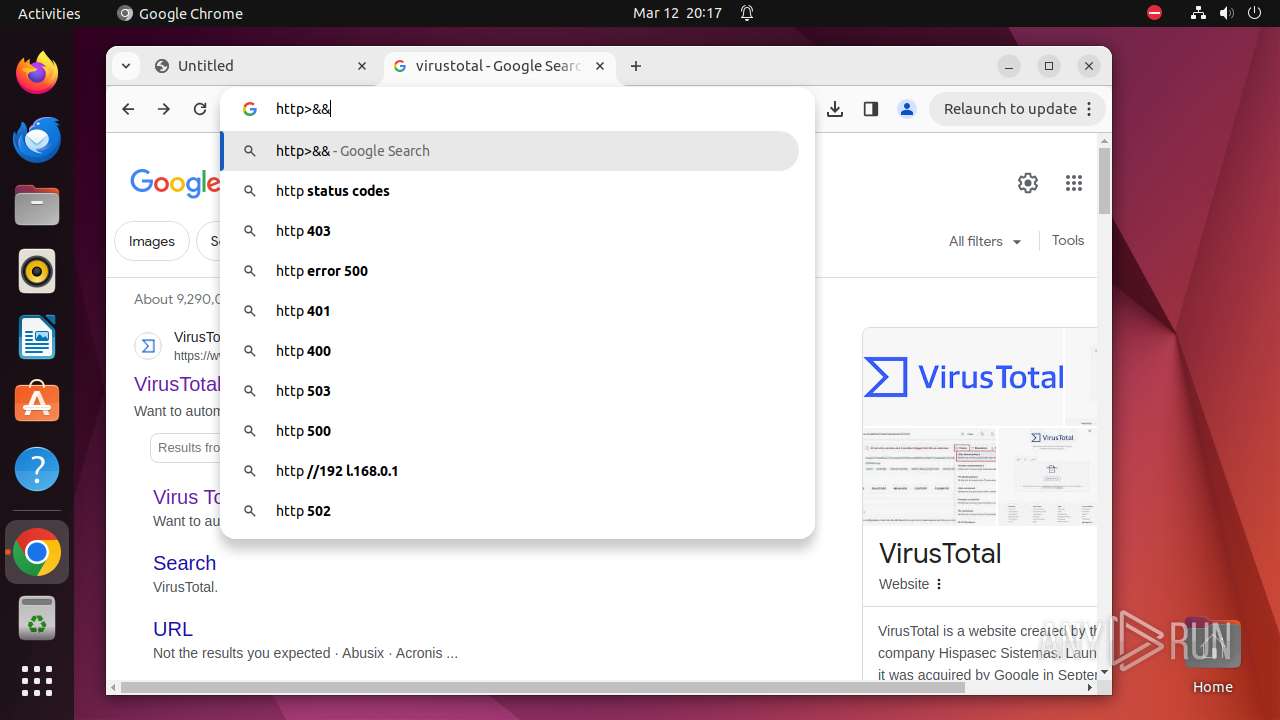Launch Thunderbird Mail from the dock
Image resolution: width=1280 pixels, height=720 pixels.
(x=37, y=139)
